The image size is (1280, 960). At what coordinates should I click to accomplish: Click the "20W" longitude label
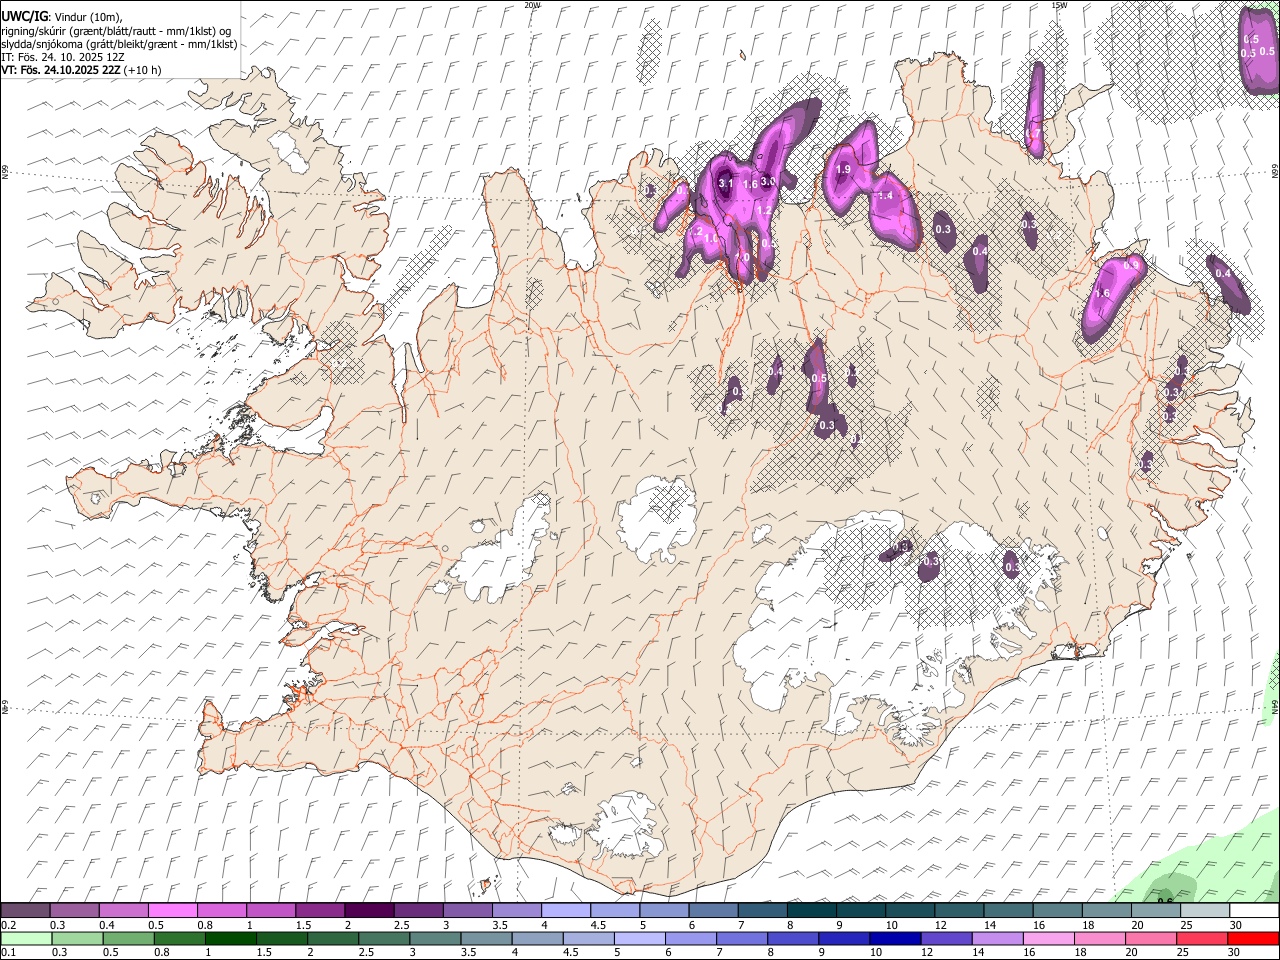tap(532, 5)
